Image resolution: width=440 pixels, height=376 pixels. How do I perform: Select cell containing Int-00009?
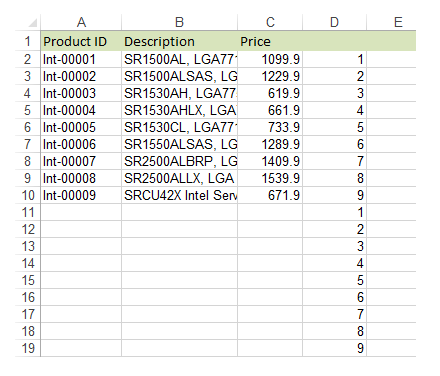[81, 195]
